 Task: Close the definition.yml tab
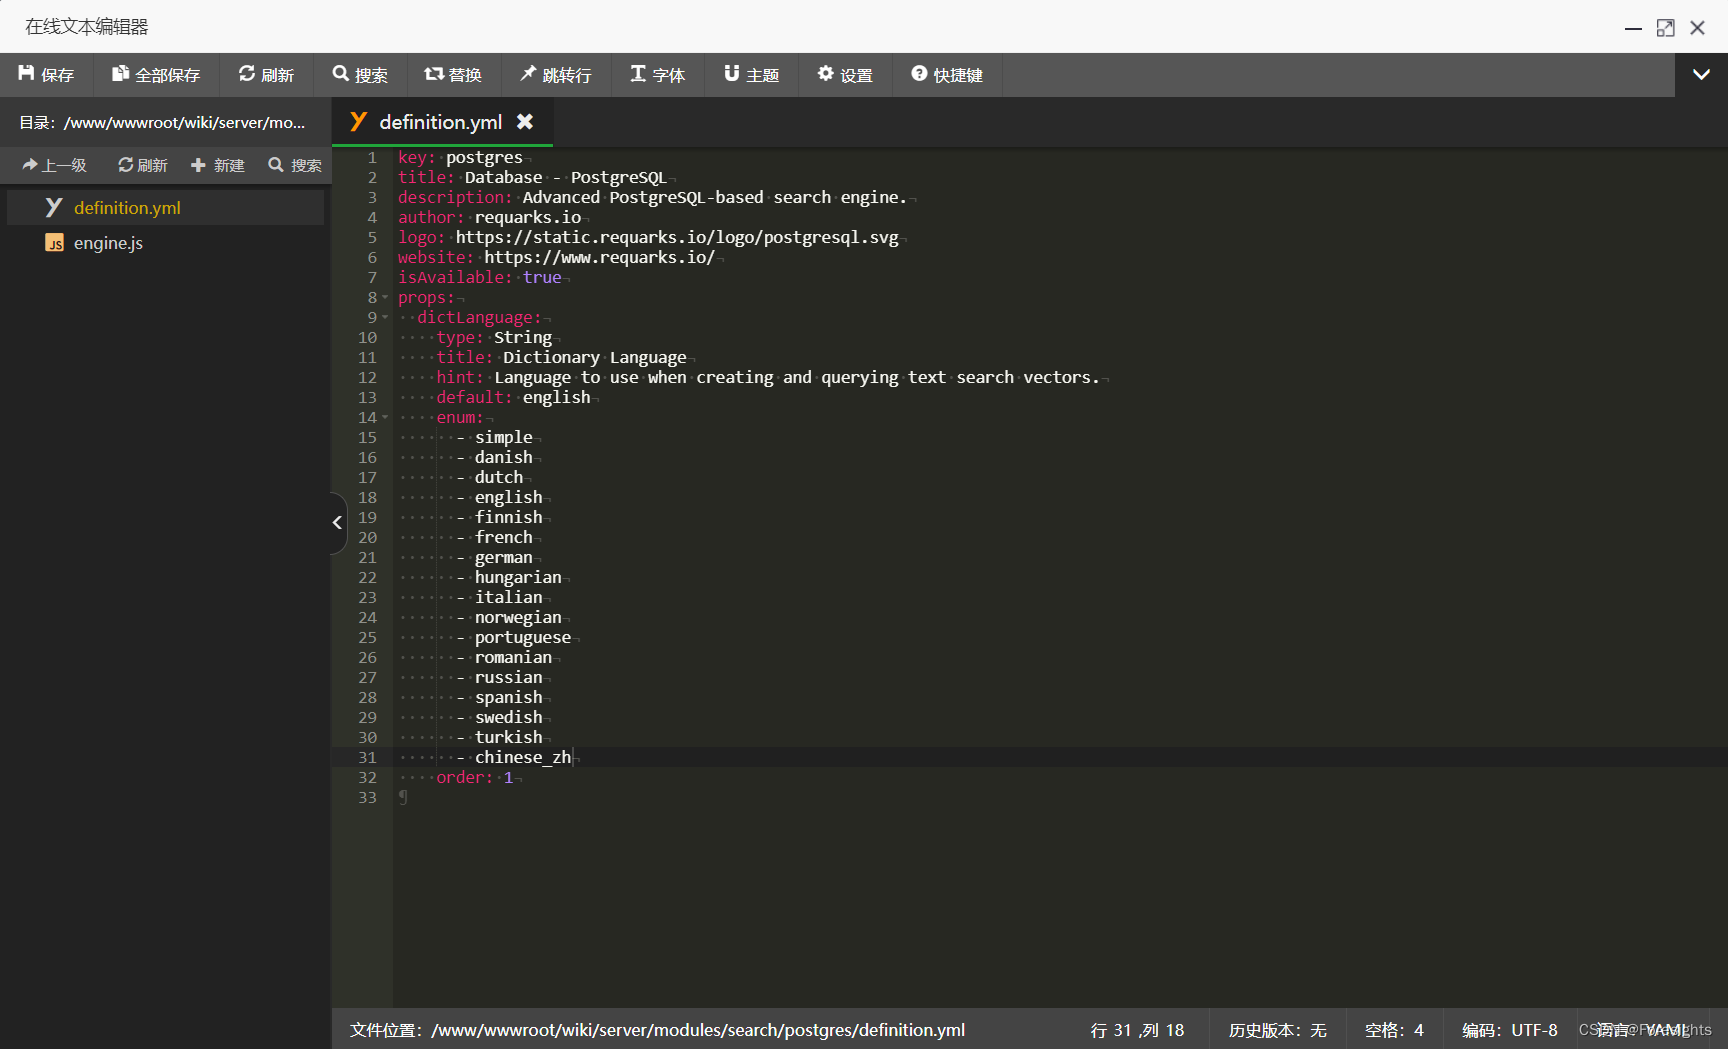tap(525, 122)
